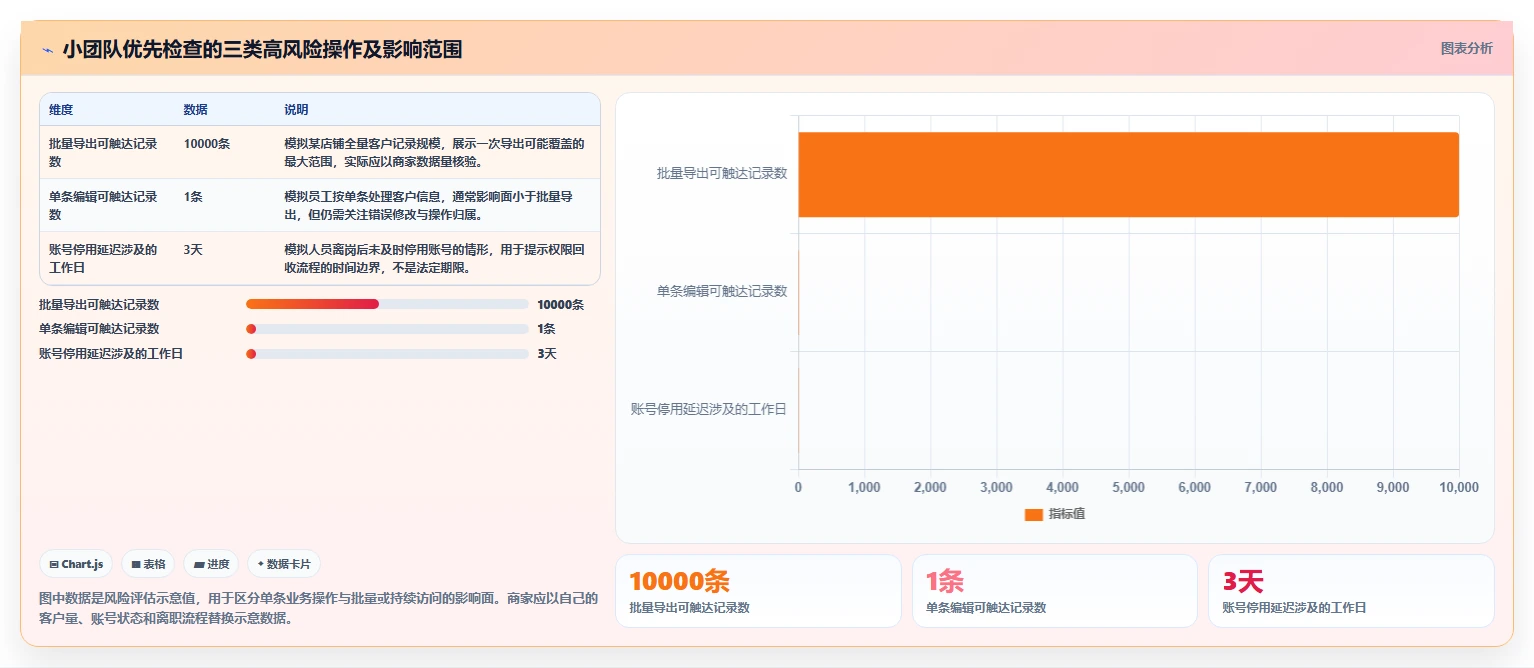Click the card caption 账号停用延迟涉及的工作日

tap(1294, 608)
